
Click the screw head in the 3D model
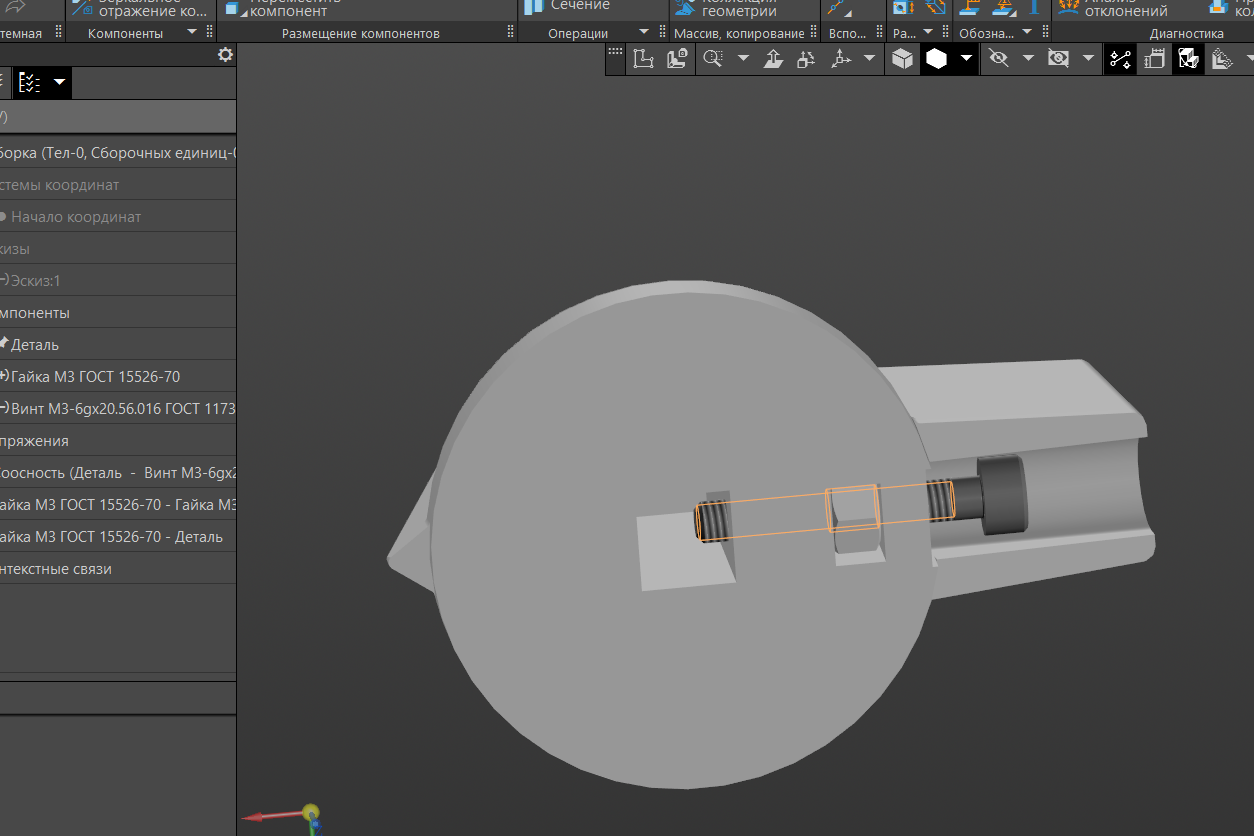[1002, 494]
